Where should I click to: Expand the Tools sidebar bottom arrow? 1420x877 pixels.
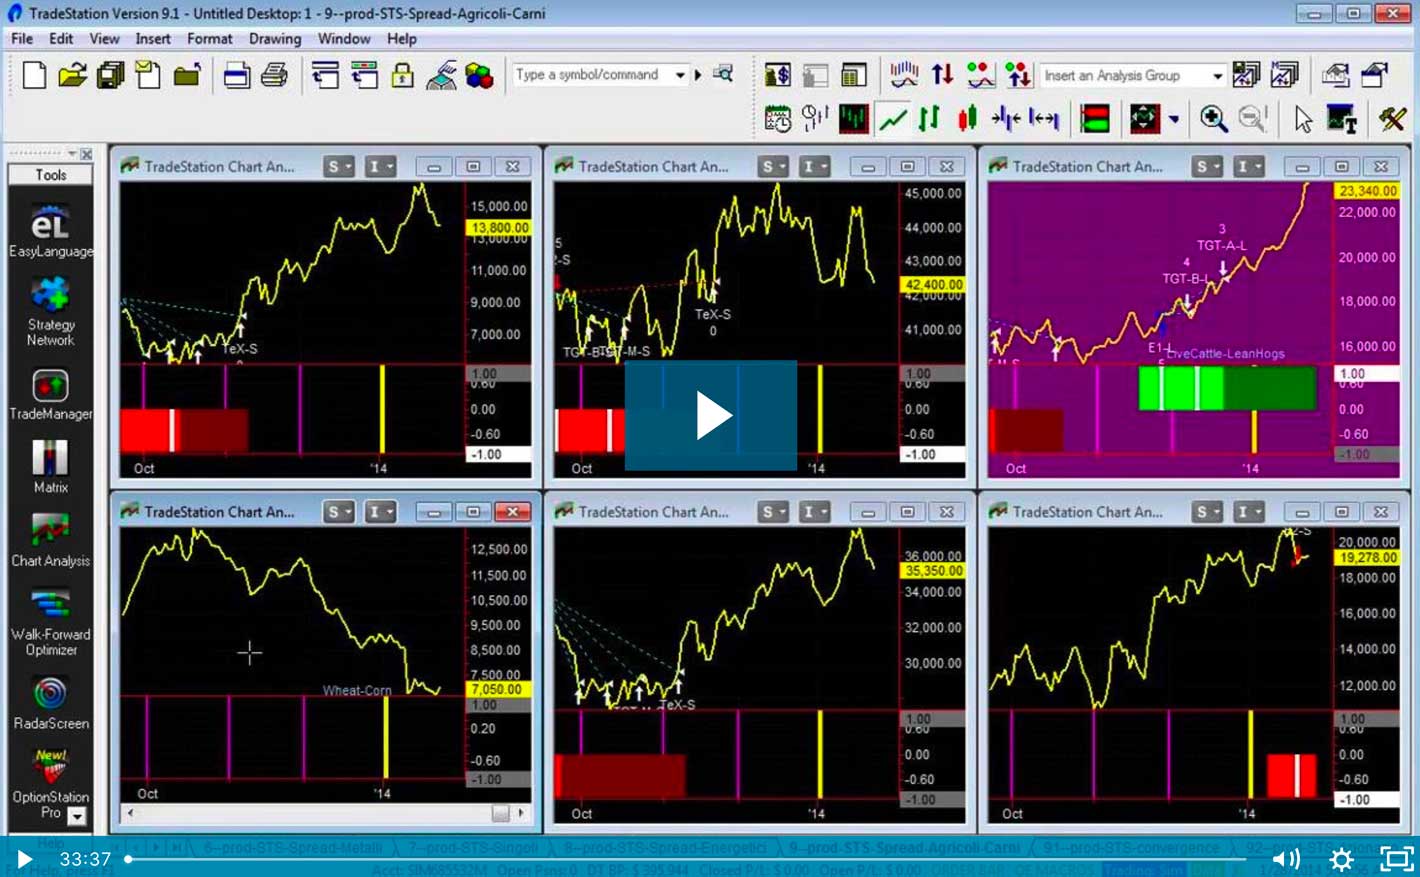[77, 816]
